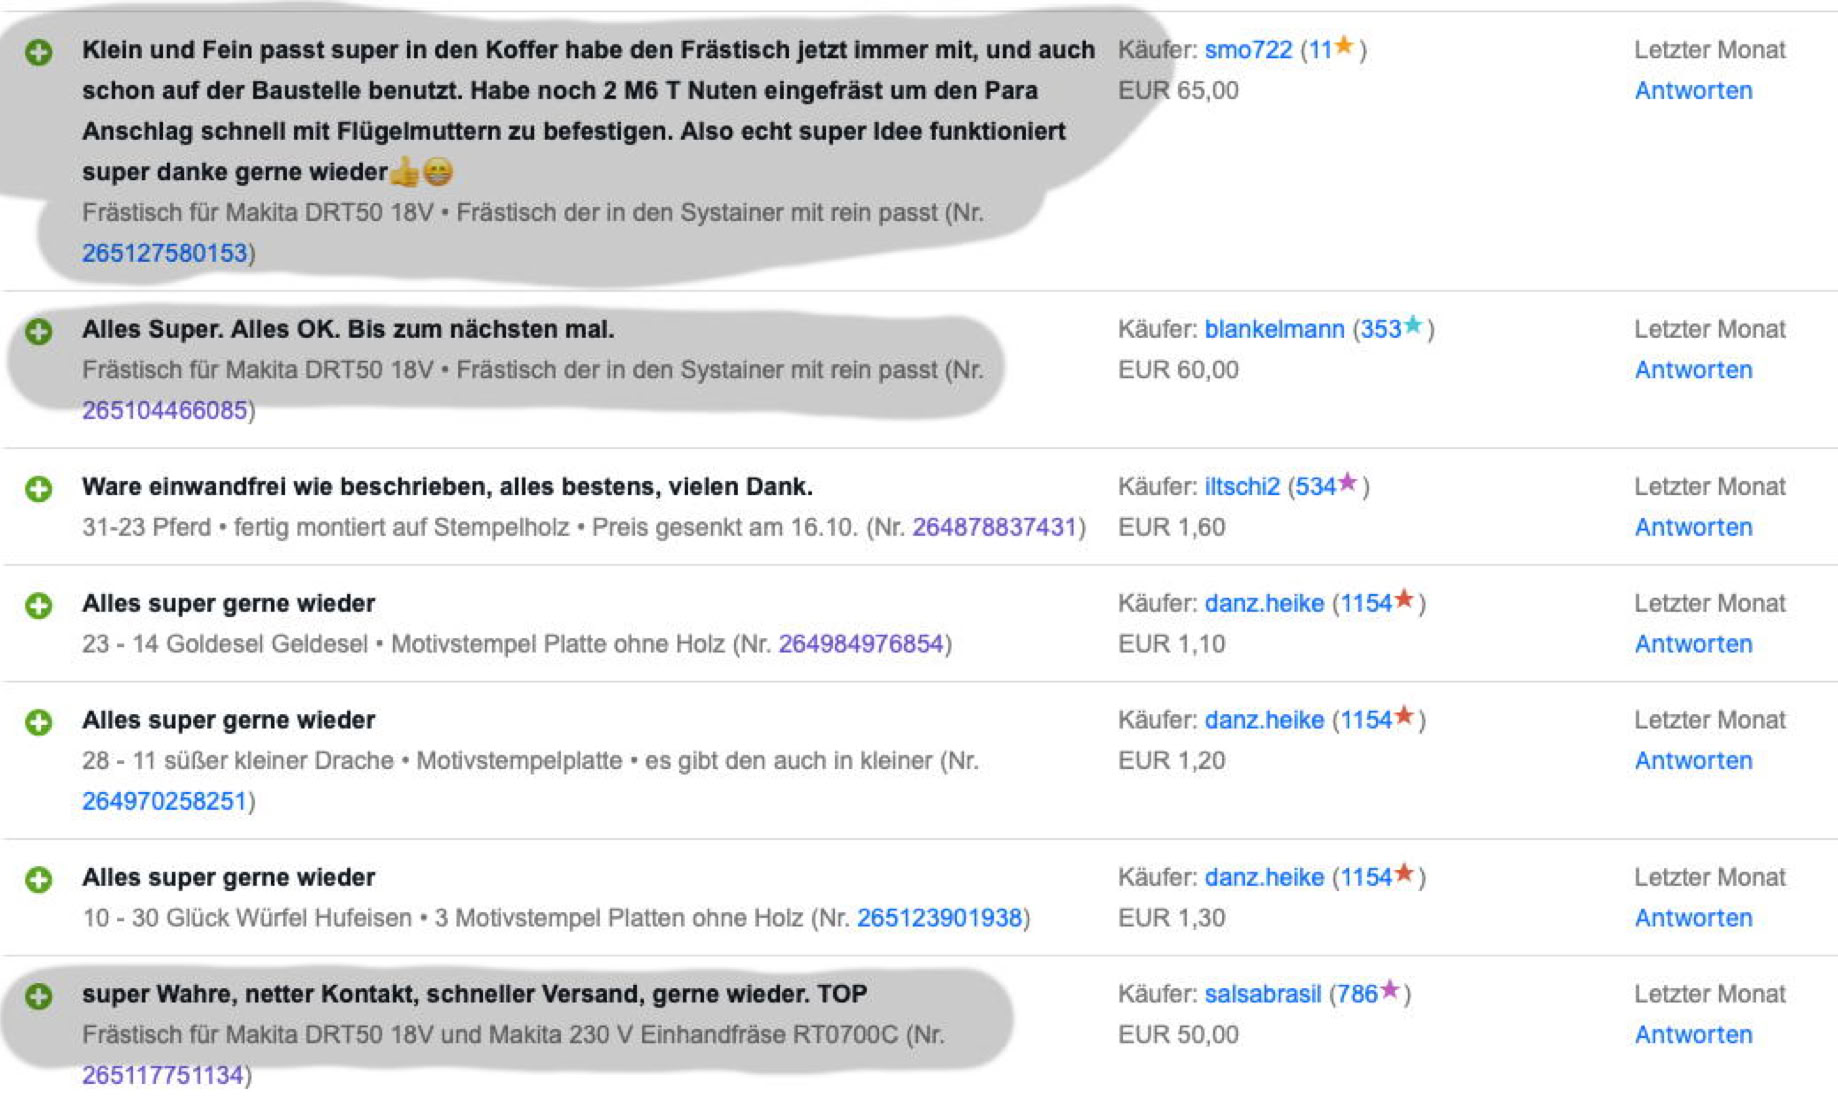The width and height of the screenshot is (1838, 1098).
Task: Open buyer profile iltschi2
Action: pos(1242,486)
